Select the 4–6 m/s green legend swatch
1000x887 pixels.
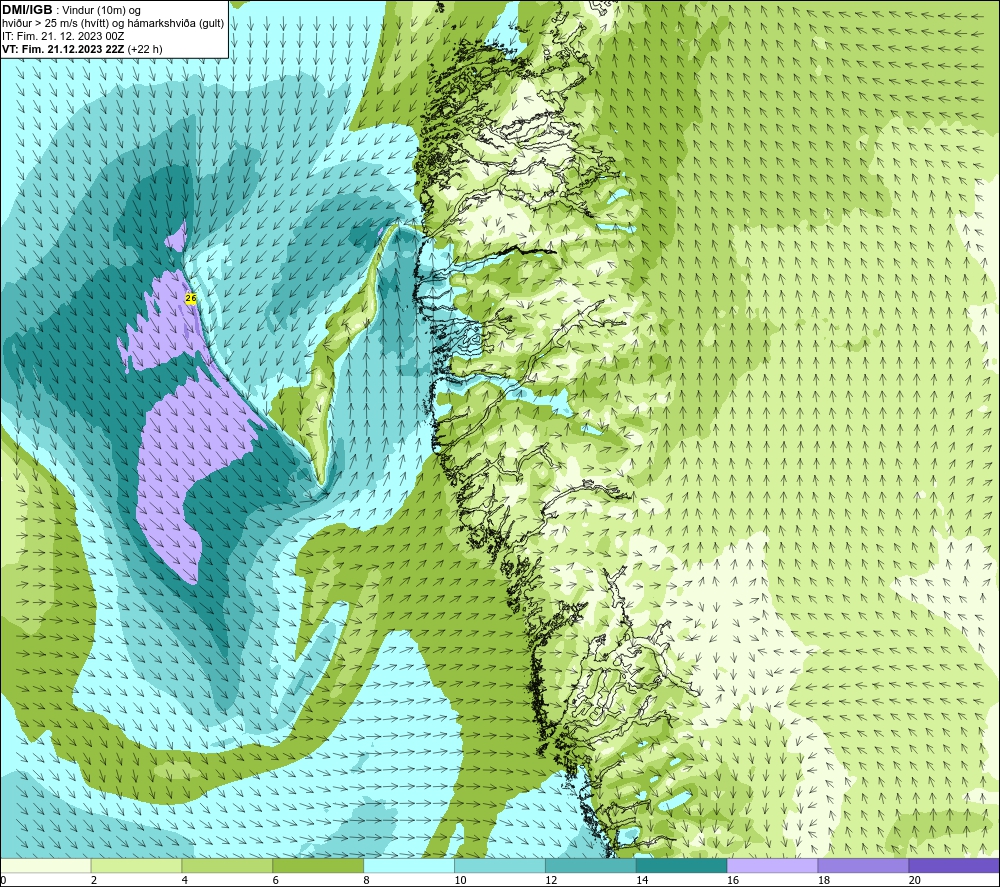[227, 865]
